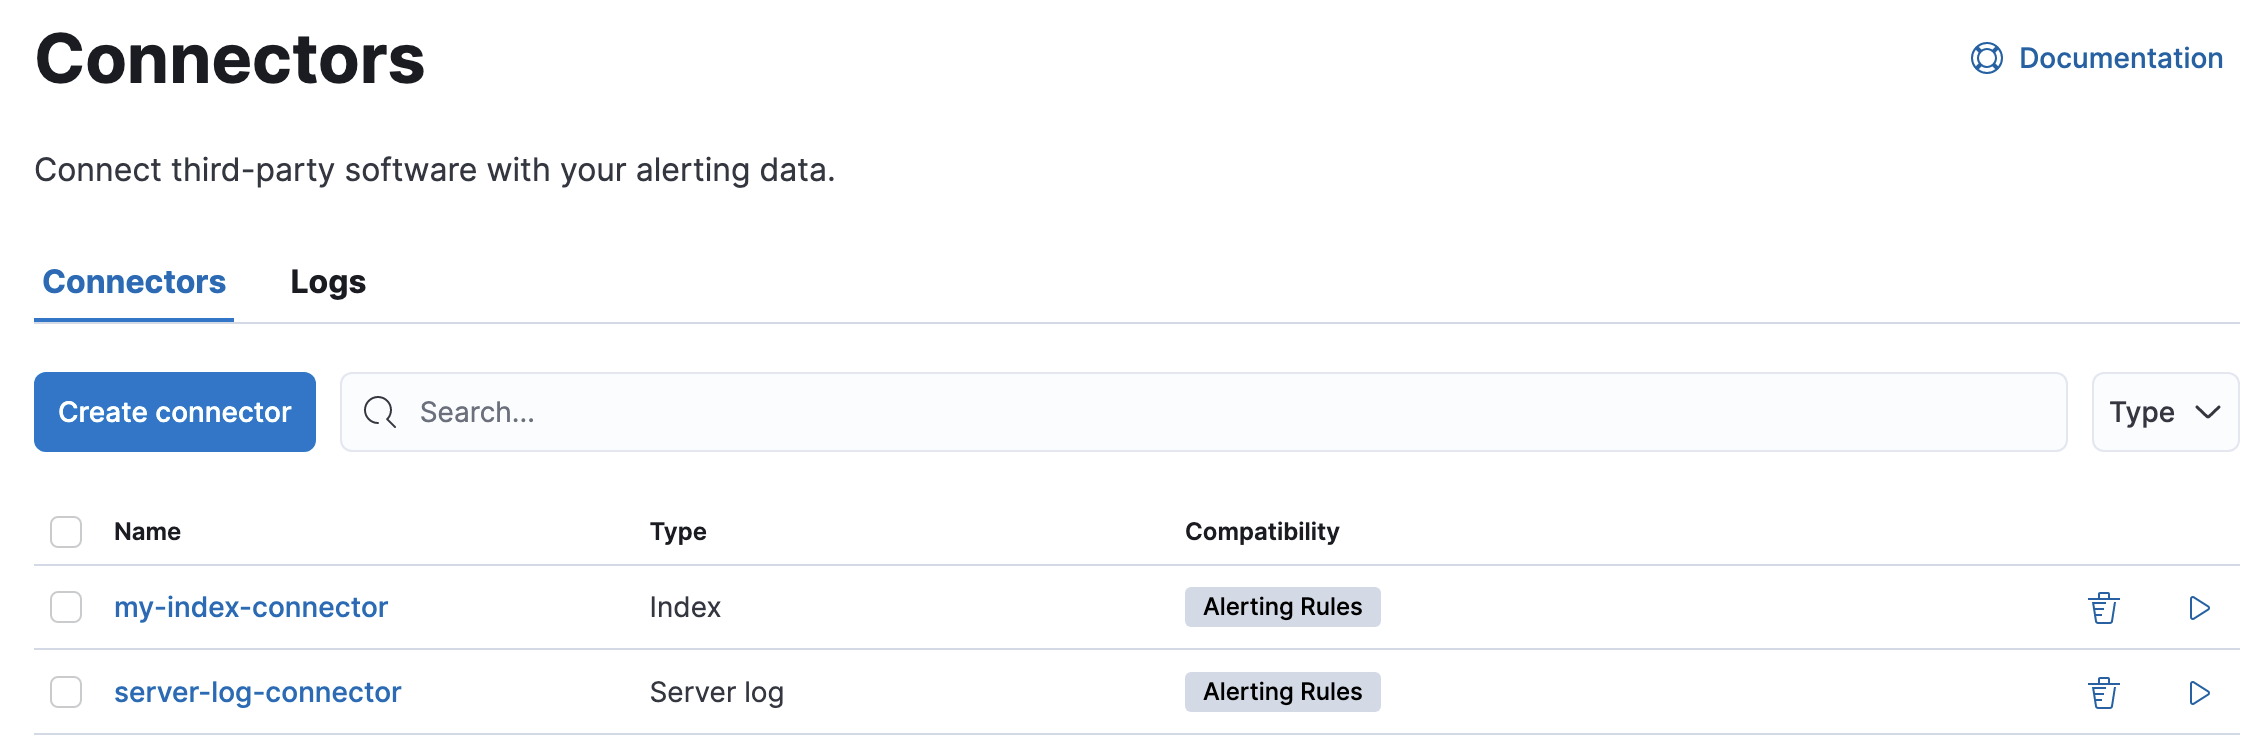Screen dimensions: 2248x735
Task: Click the Alerting Rules badge for my-index-connector
Action: (x=1282, y=607)
